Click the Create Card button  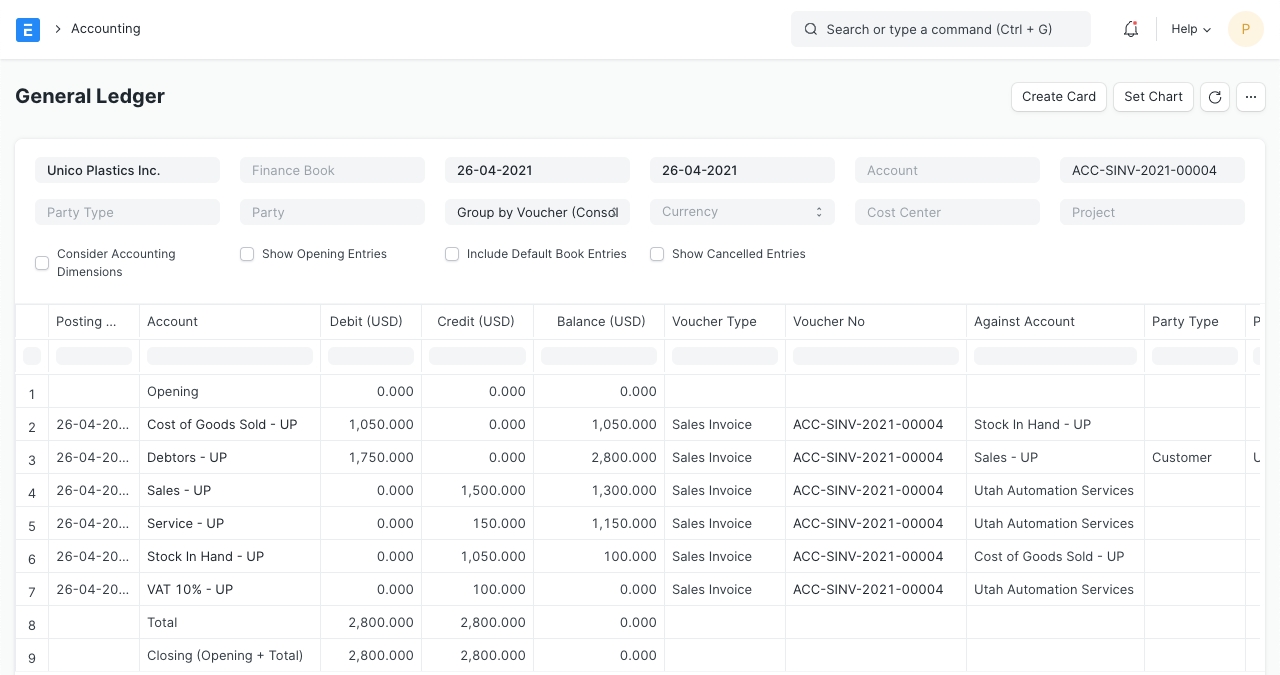click(x=1059, y=97)
